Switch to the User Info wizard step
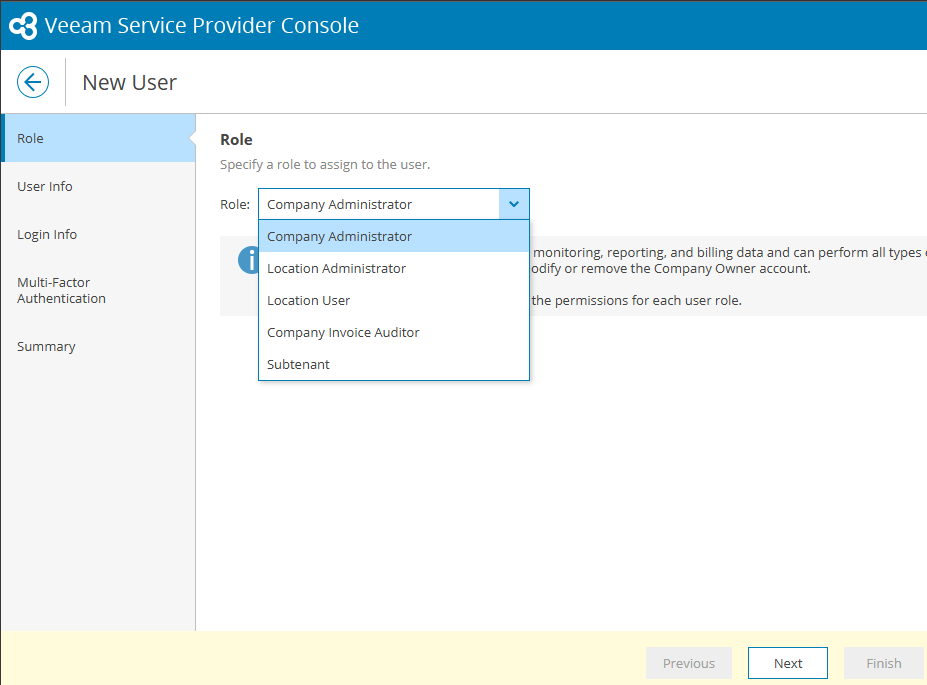Image resolution: width=927 pixels, height=685 pixels. point(98,186)
